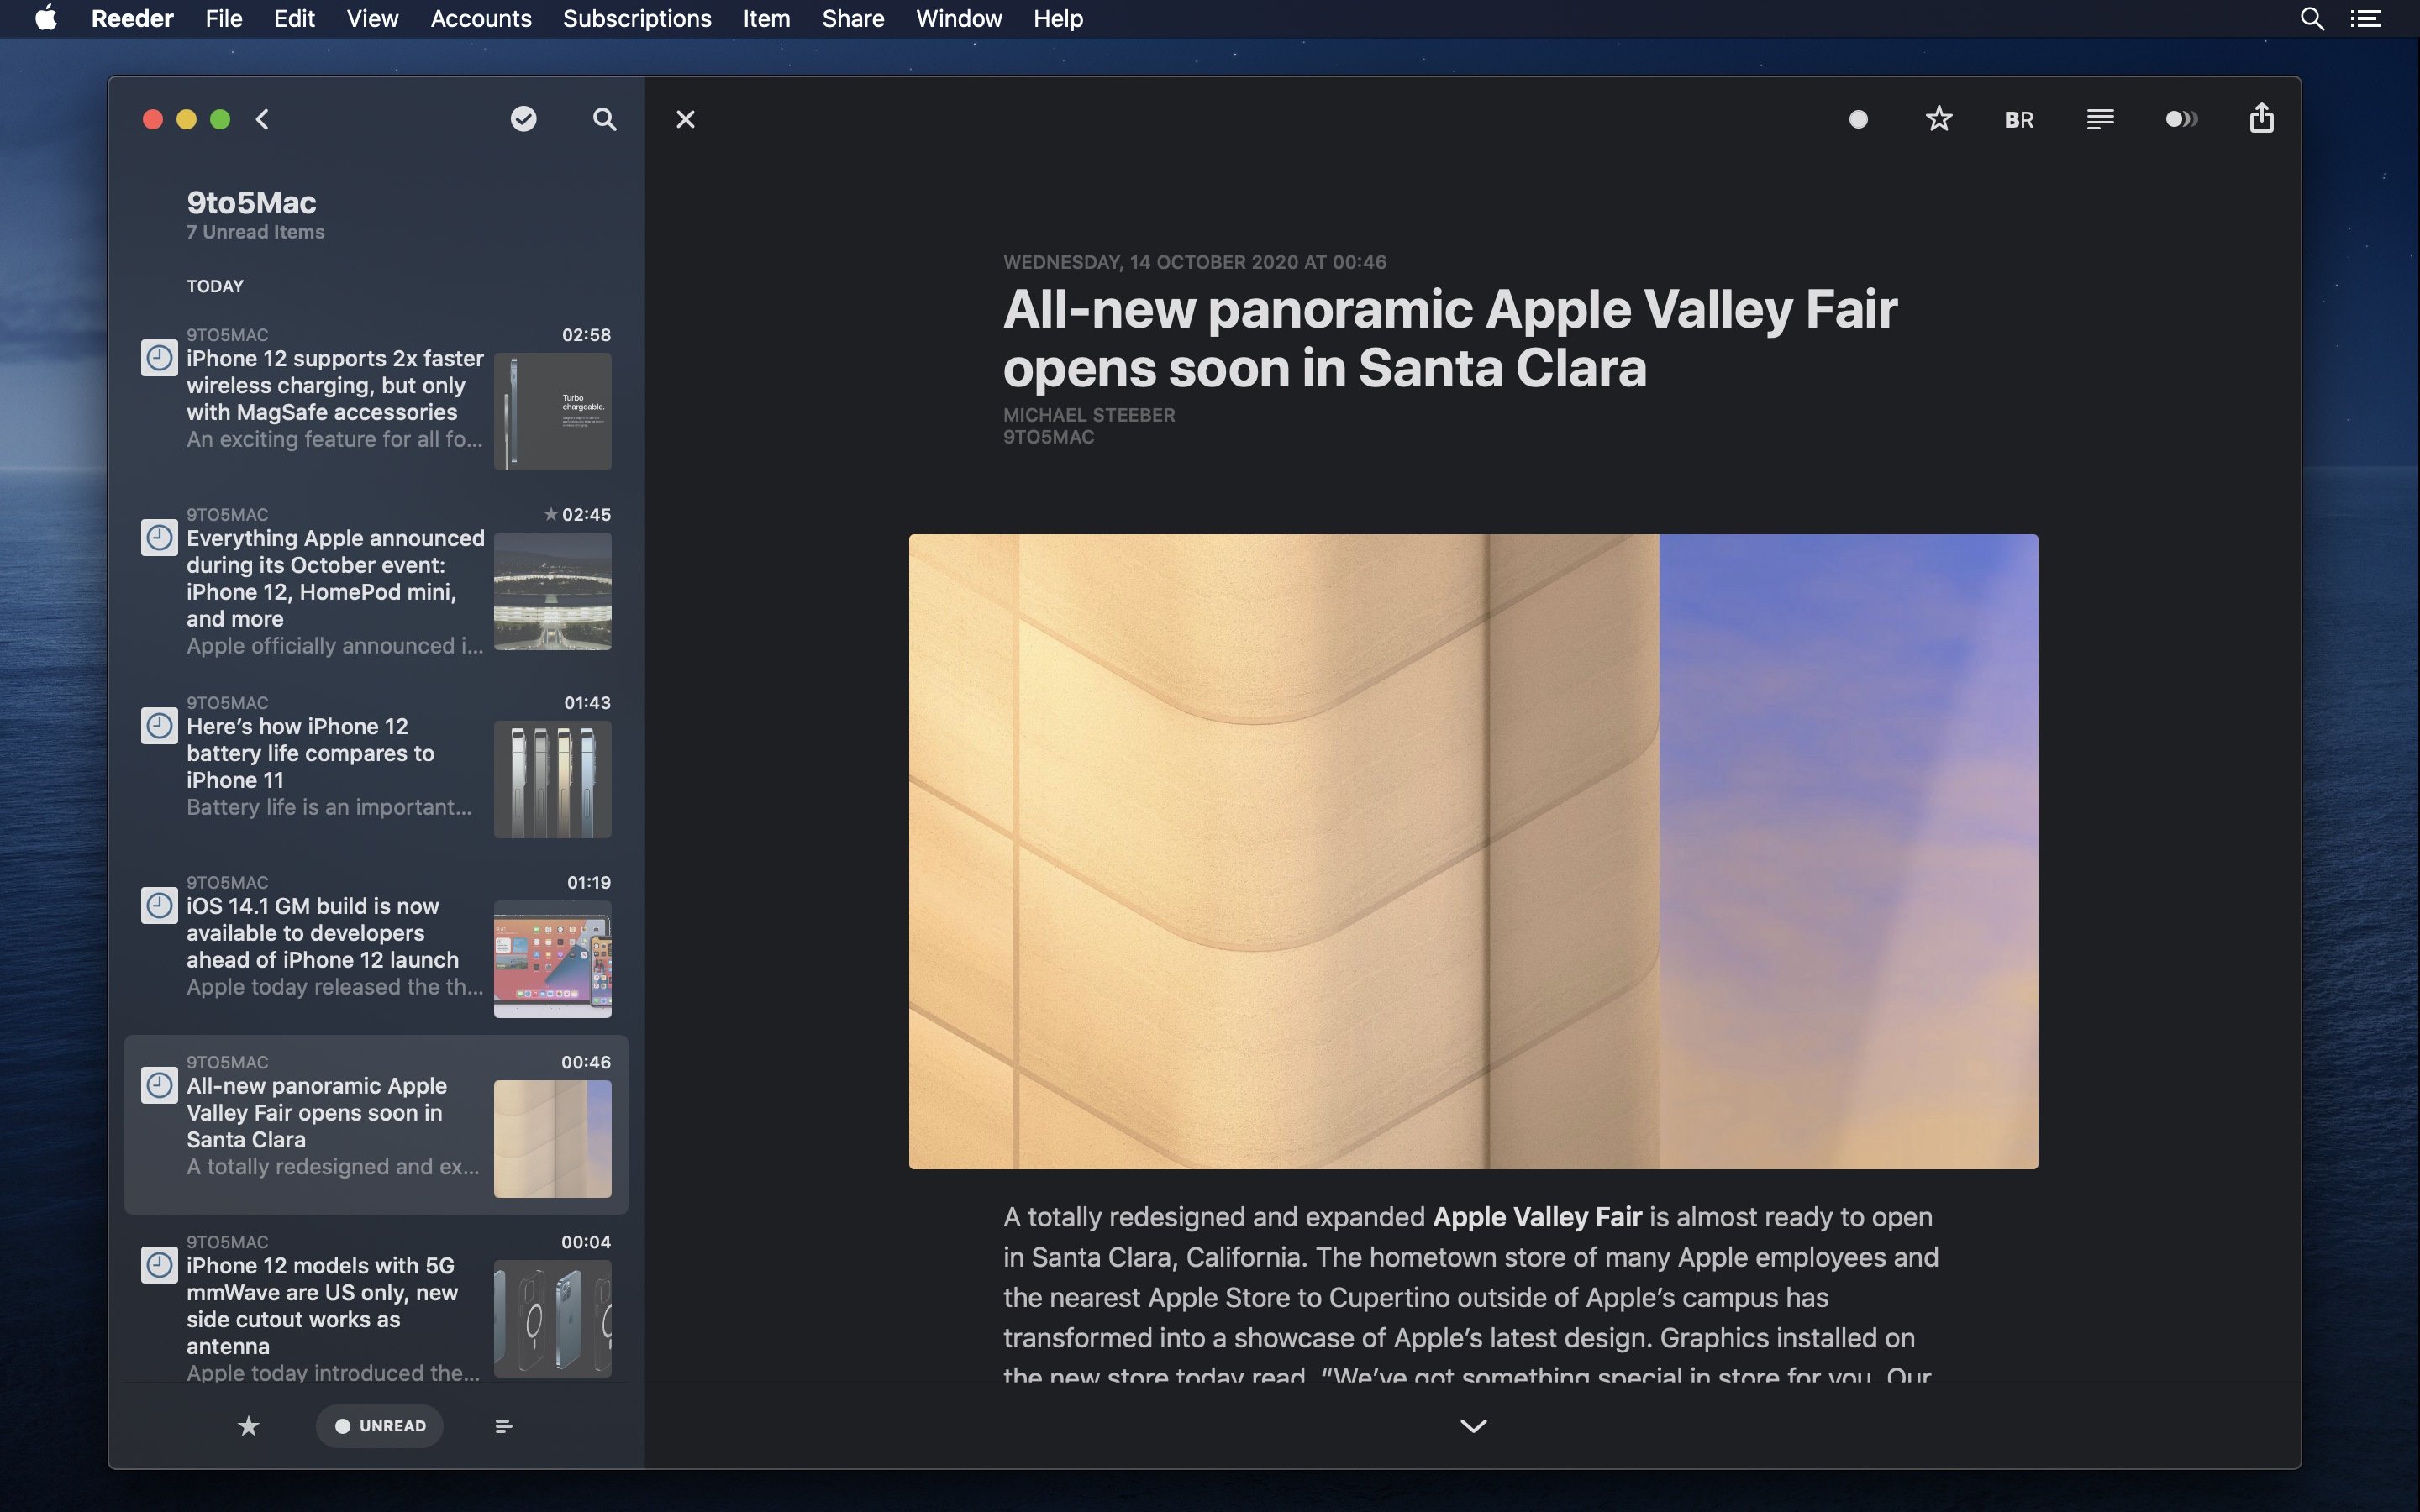
Task: Open the October event Apple Park thumbnail
Action: click(x=553, y=592)
